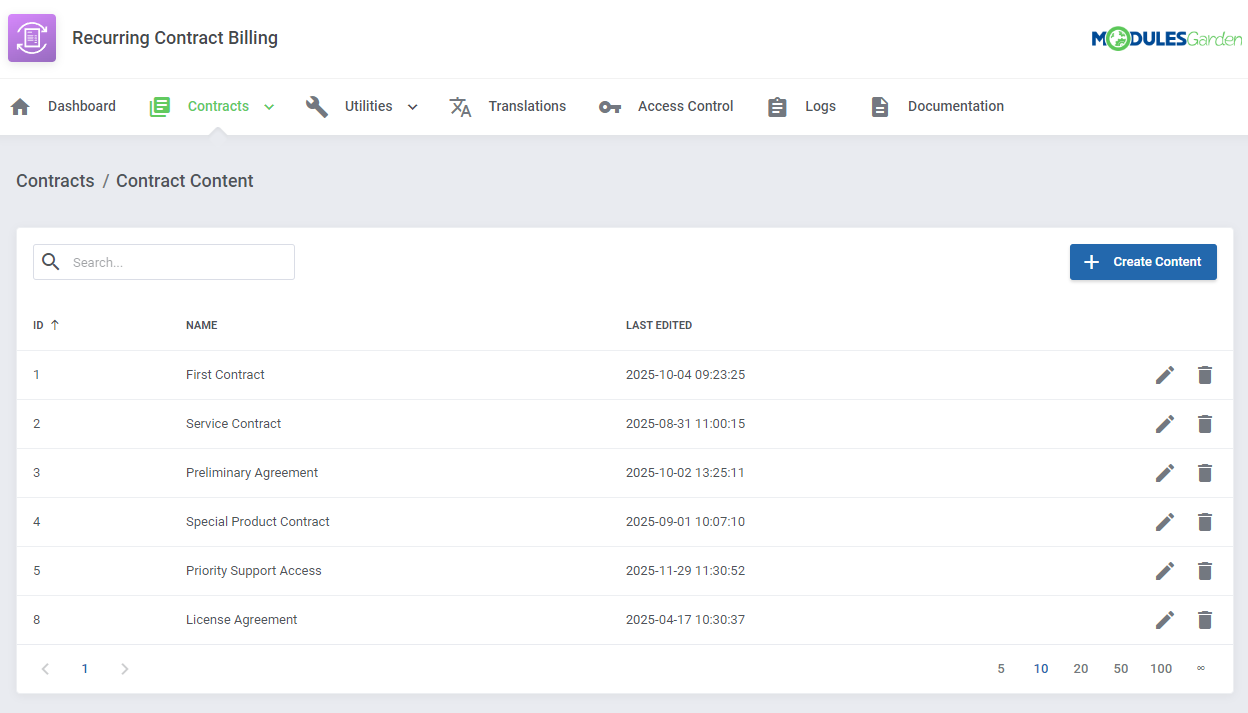Expand the Contracts navigation dropdown
This screenshot has width=1248, height=713.
click(x=268, y=106)
